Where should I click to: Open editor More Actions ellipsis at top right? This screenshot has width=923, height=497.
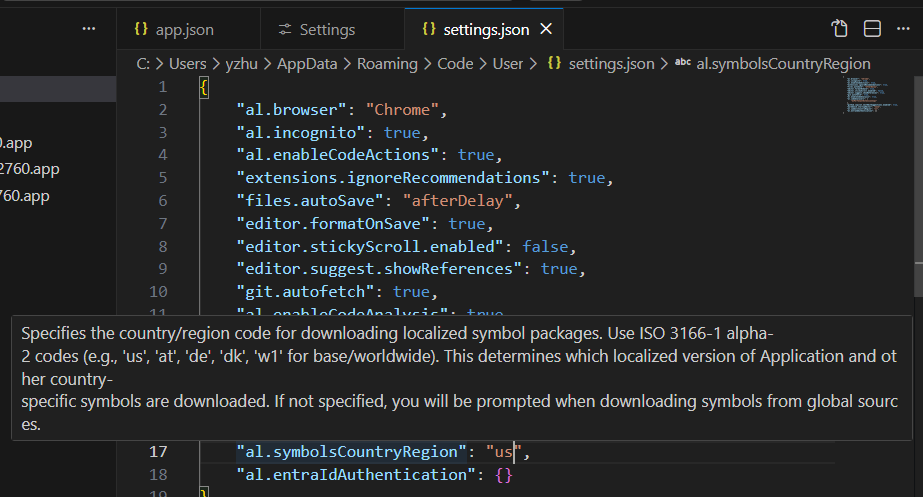tap(905, 29)
